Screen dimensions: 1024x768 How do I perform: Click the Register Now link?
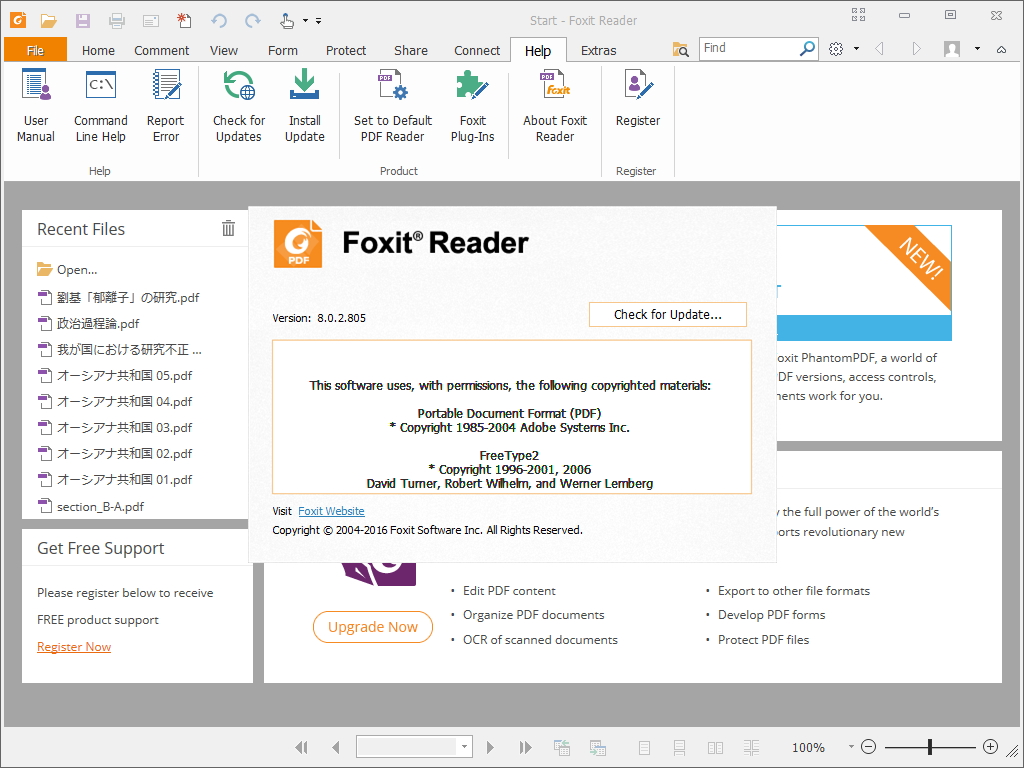[x=74, y=647]
